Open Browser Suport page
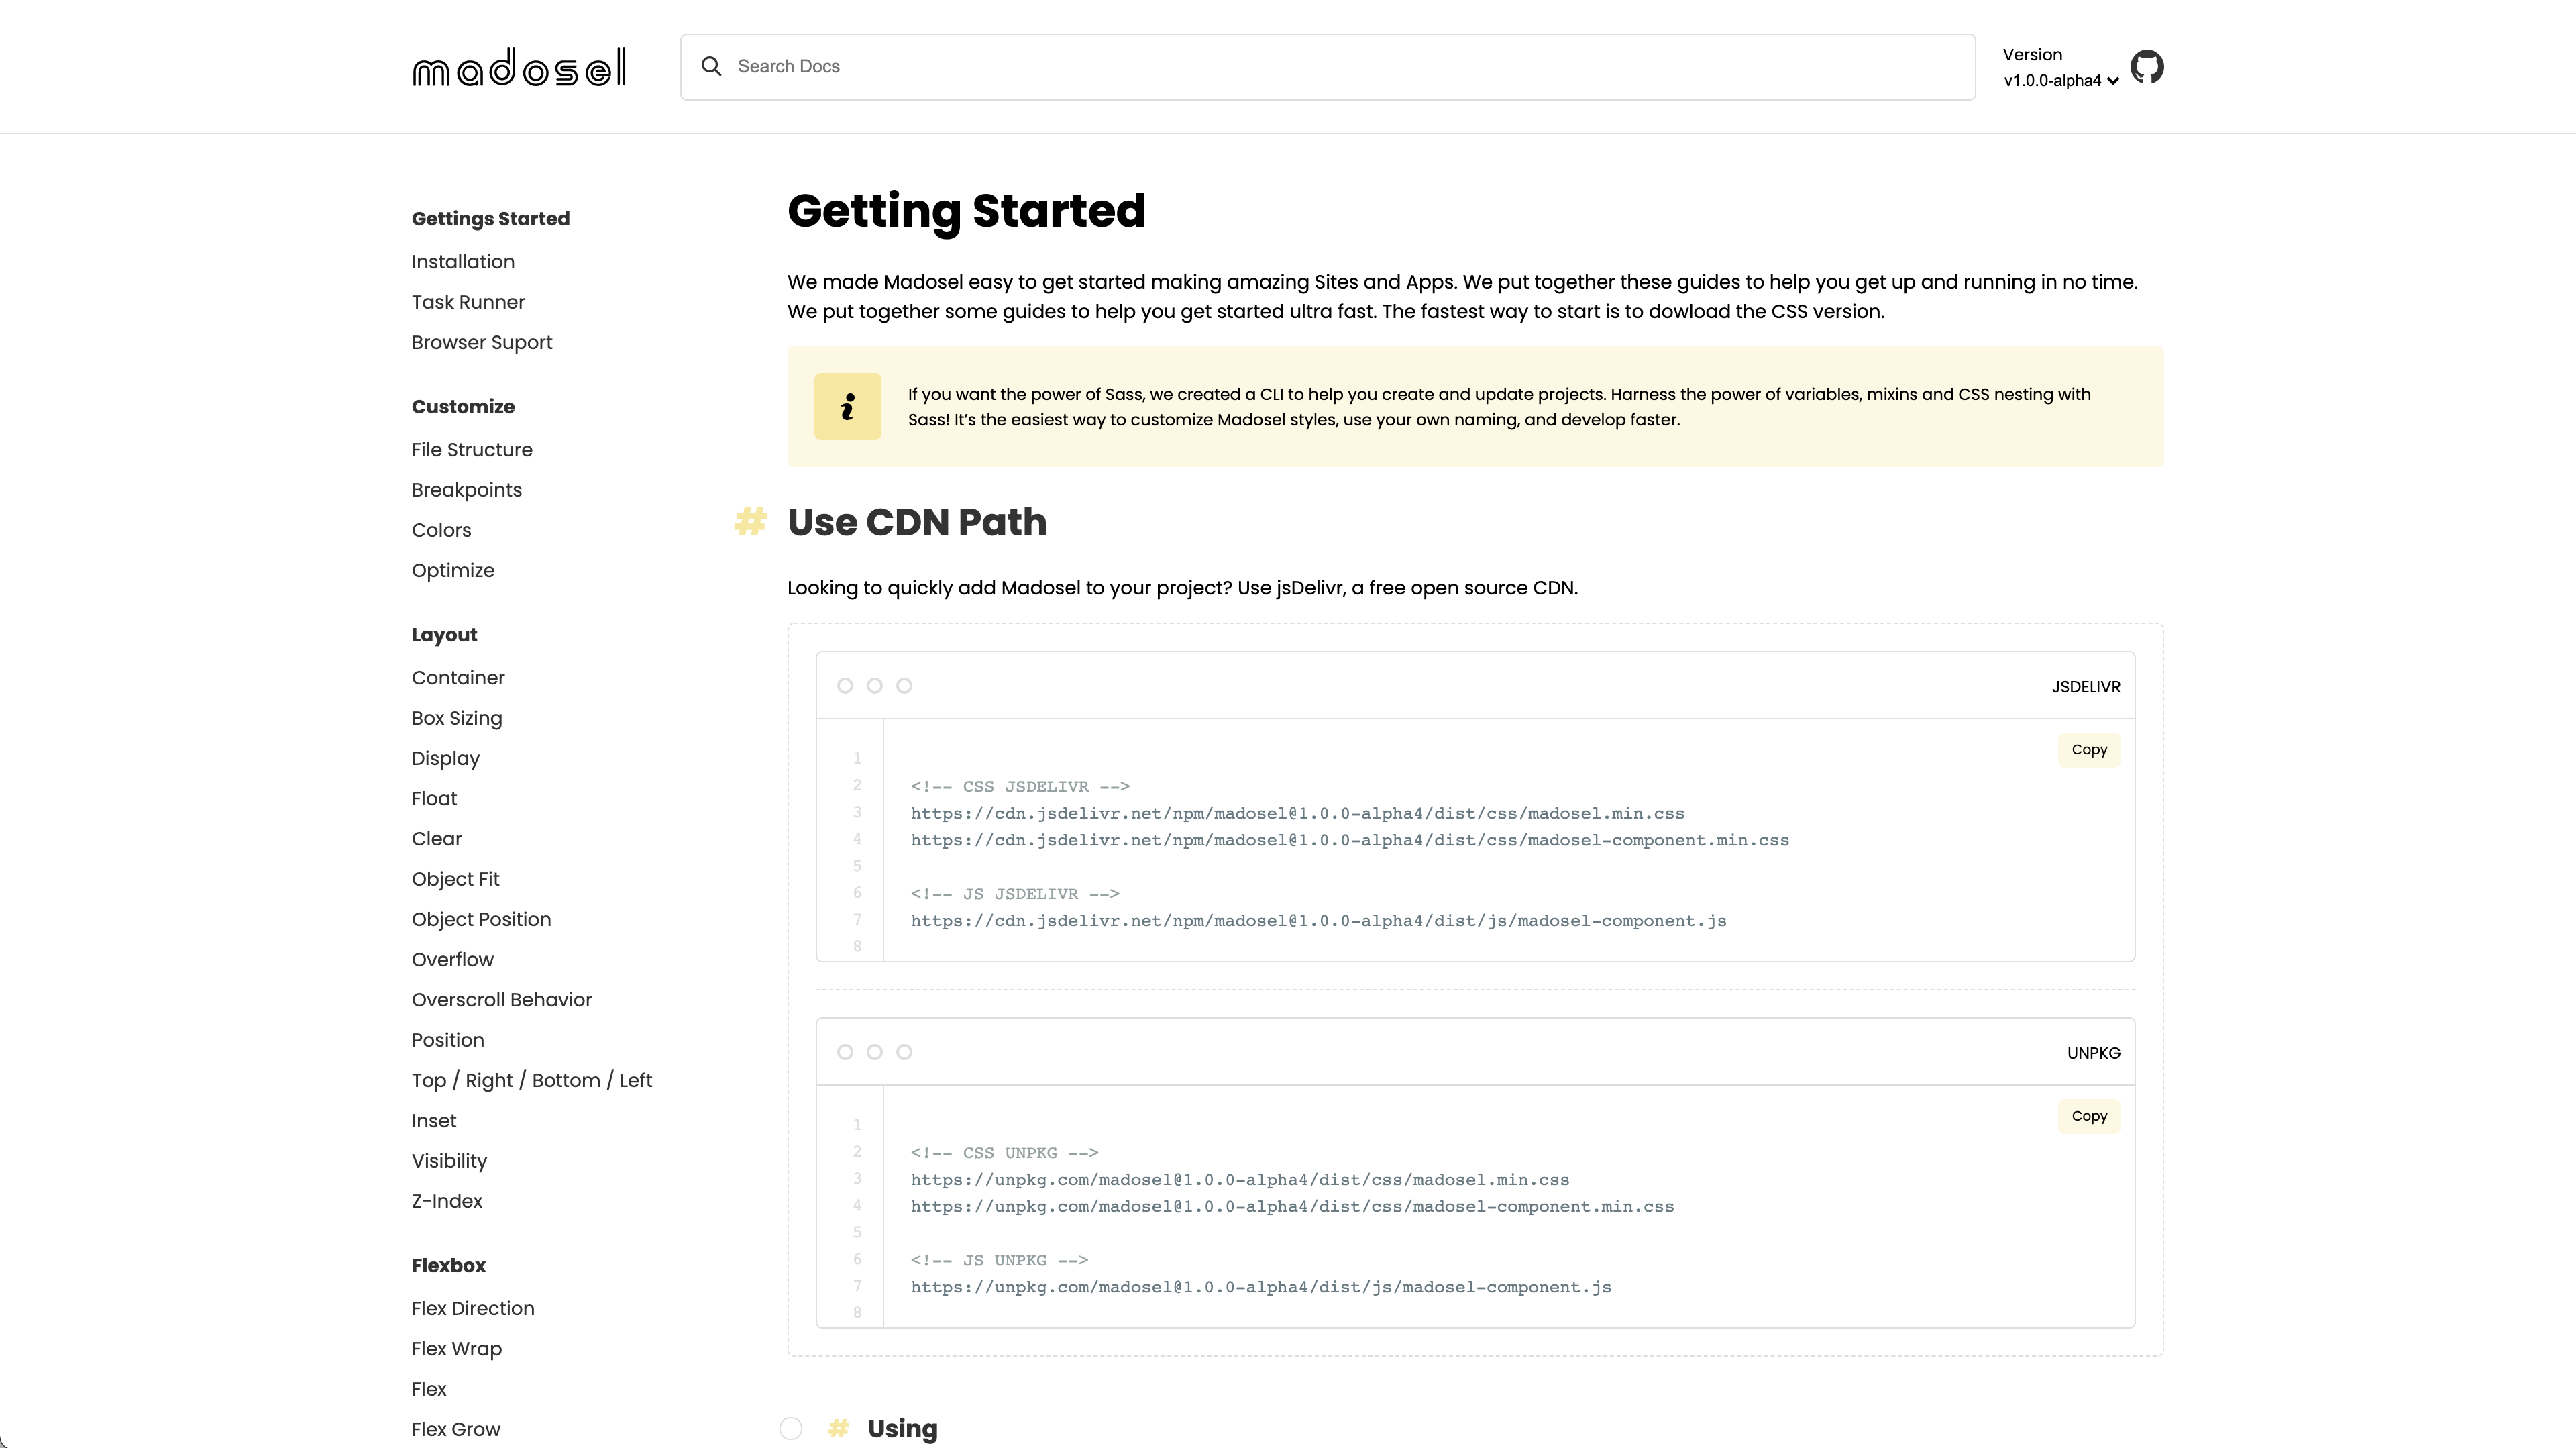 pyautogui.click(x=482, y=342)
